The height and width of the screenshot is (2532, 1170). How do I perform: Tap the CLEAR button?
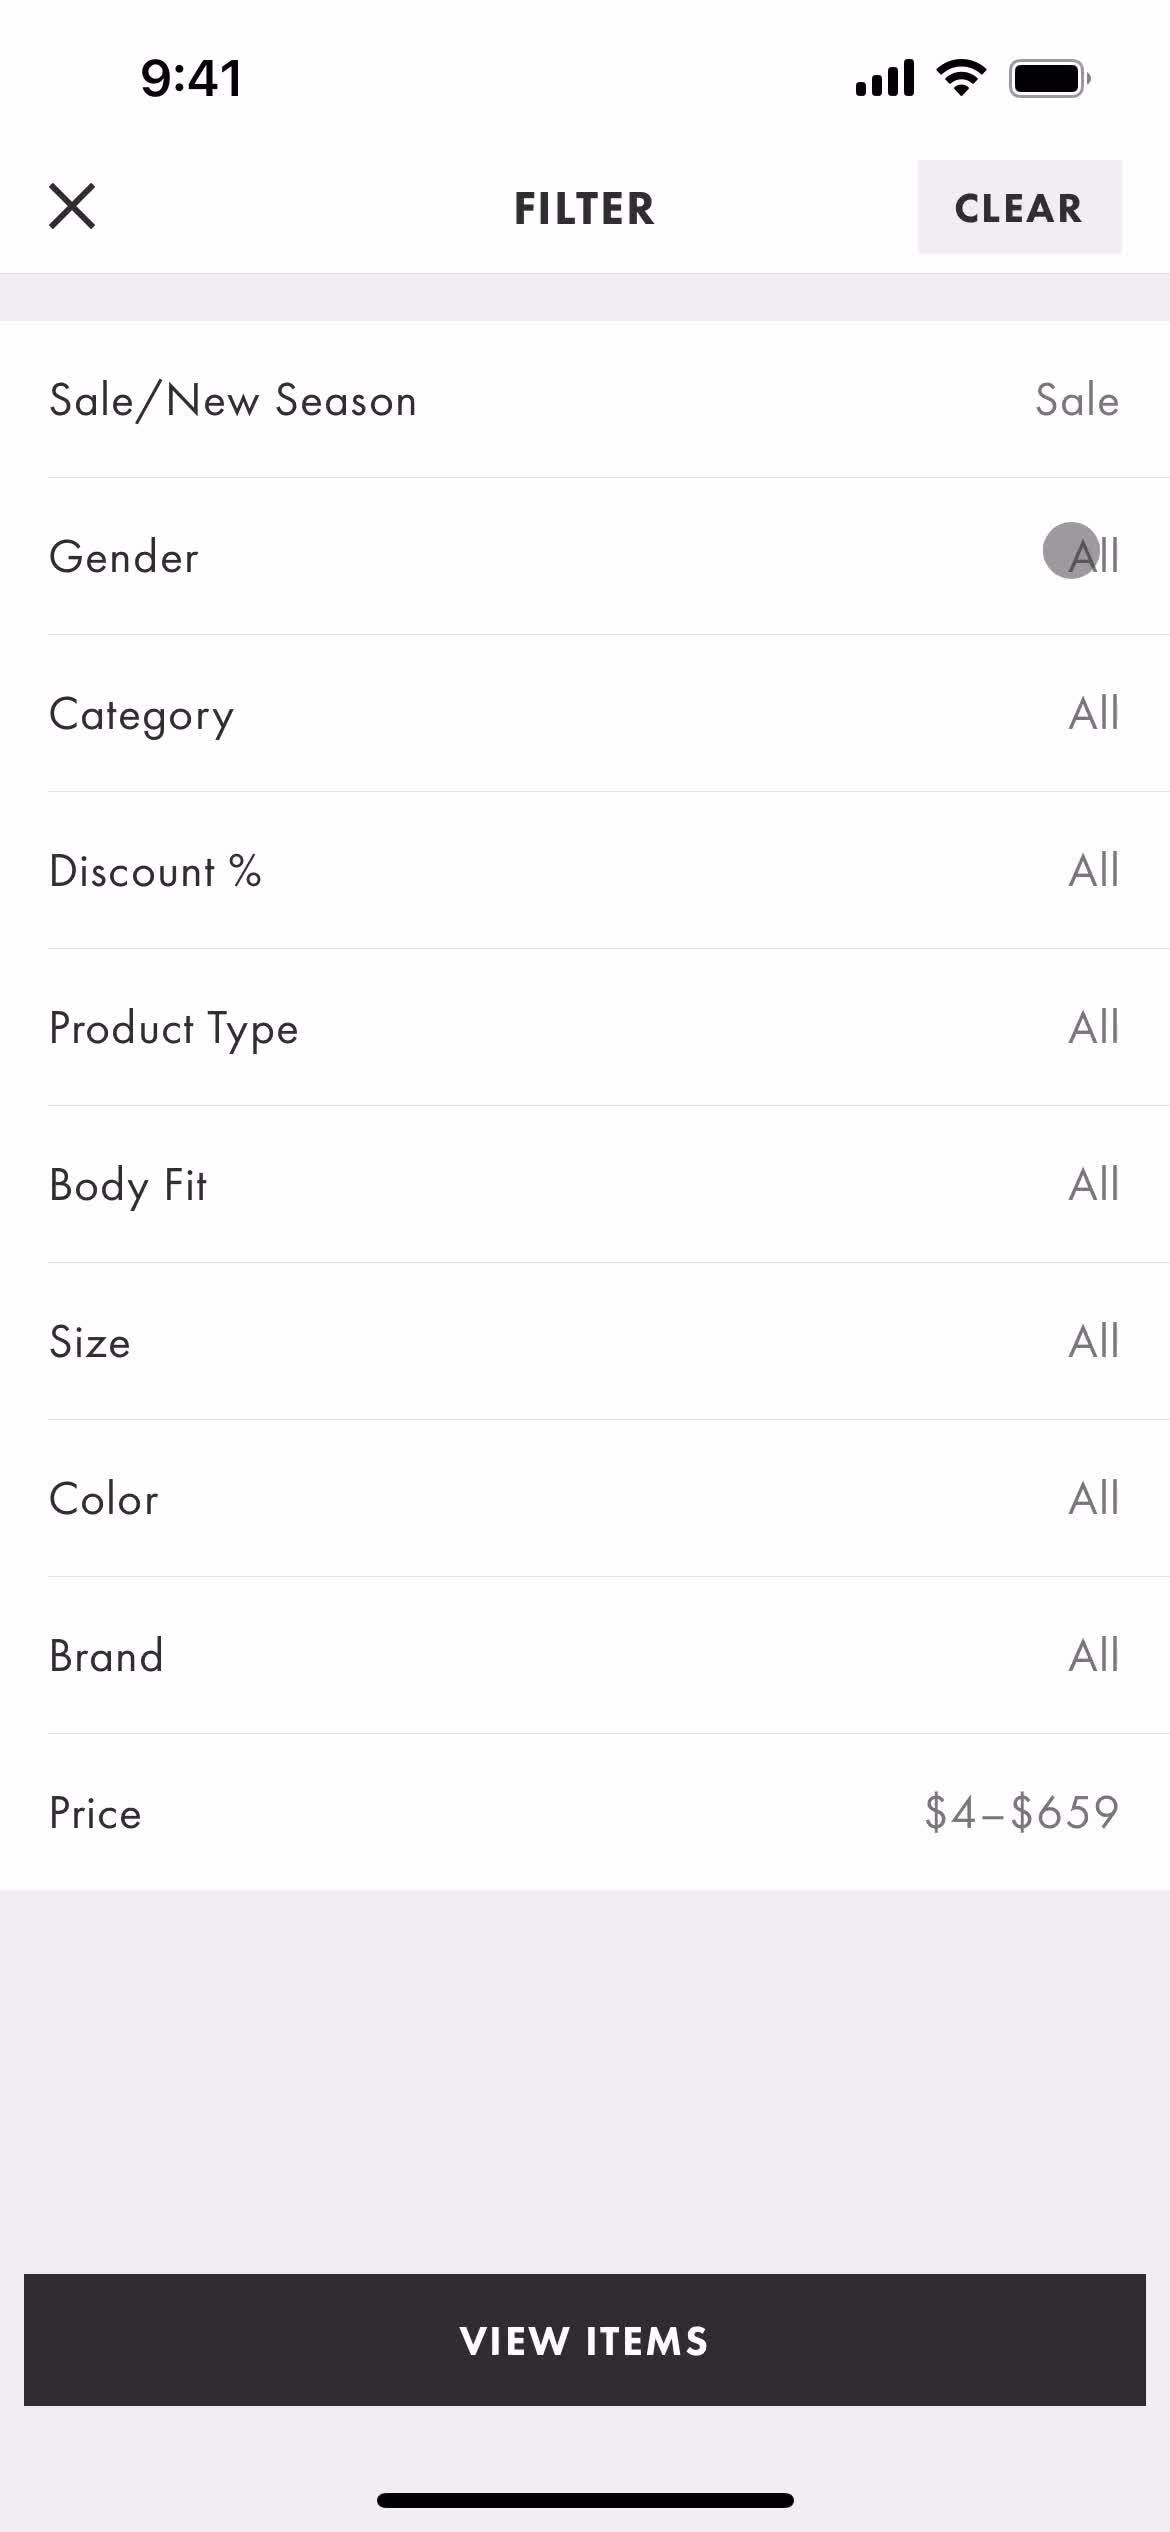click(1019, 207)
